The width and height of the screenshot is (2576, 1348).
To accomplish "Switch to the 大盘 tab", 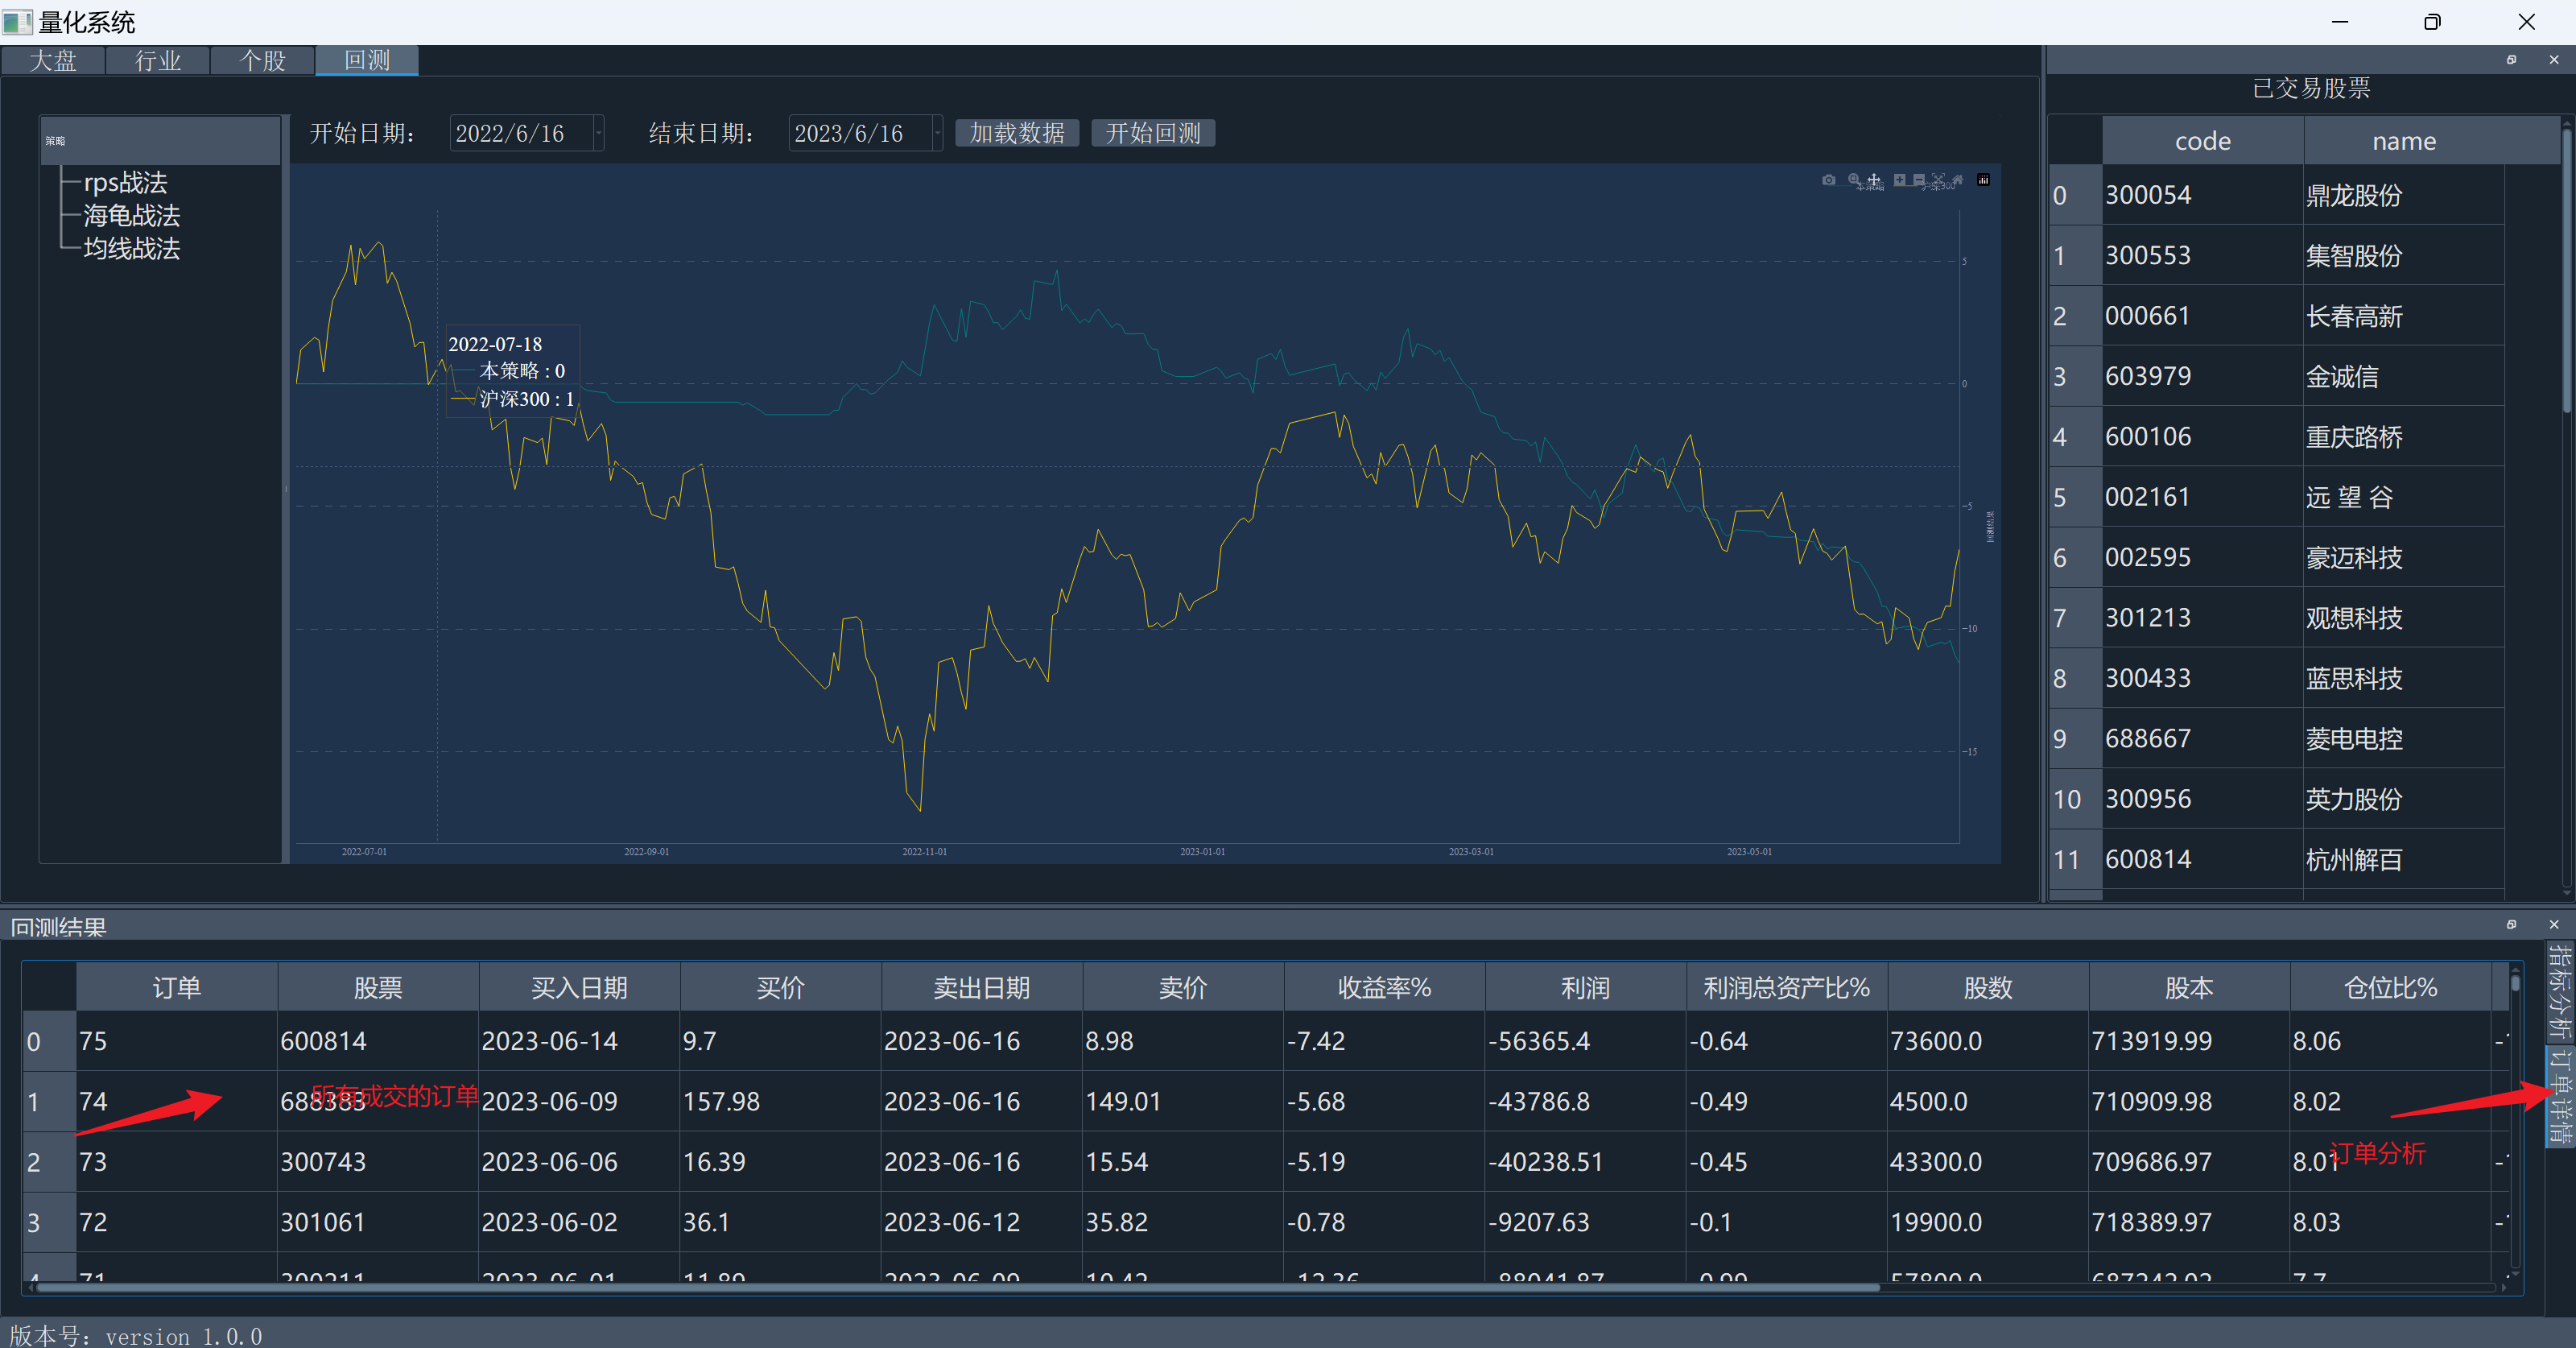I will point(53,60).
